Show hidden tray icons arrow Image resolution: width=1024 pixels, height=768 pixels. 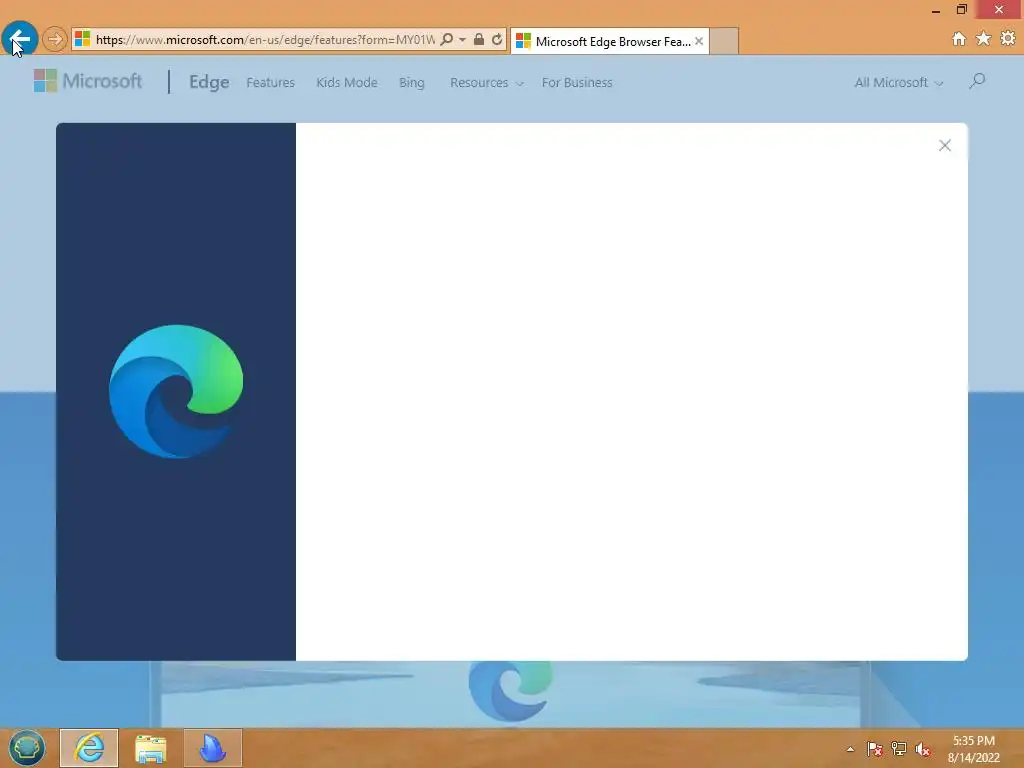[850, 749]
